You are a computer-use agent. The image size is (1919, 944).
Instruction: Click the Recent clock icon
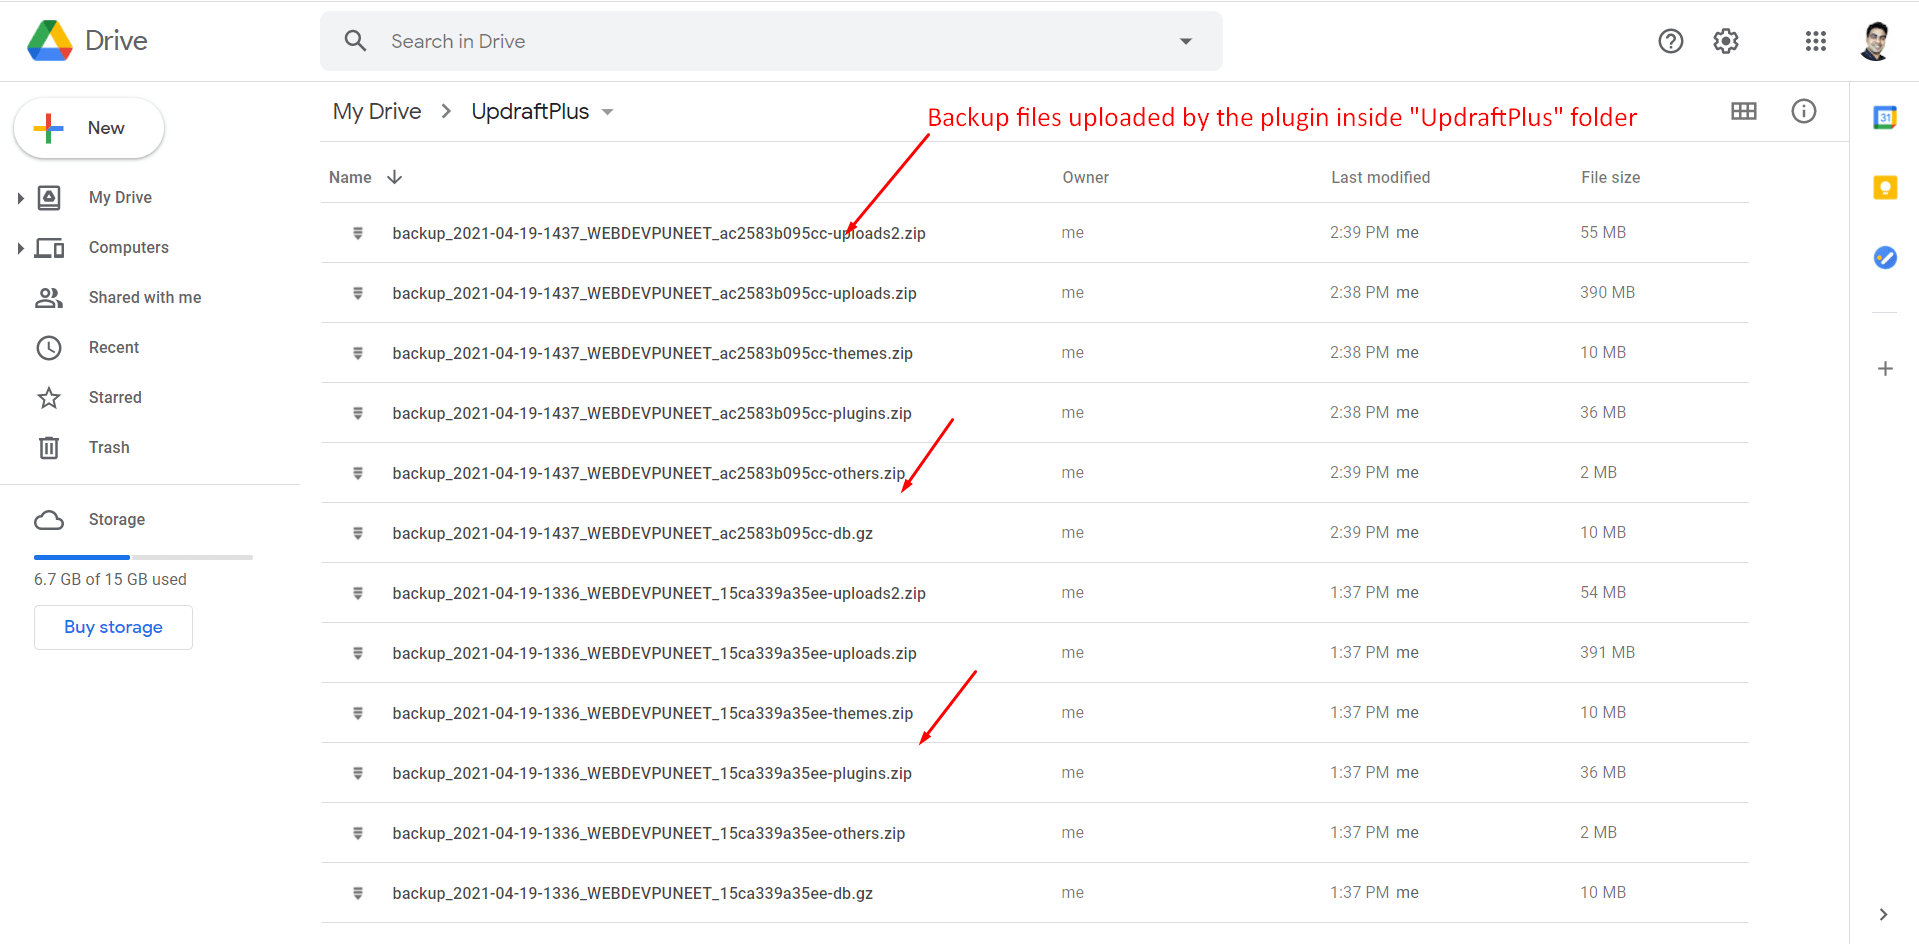49,348
